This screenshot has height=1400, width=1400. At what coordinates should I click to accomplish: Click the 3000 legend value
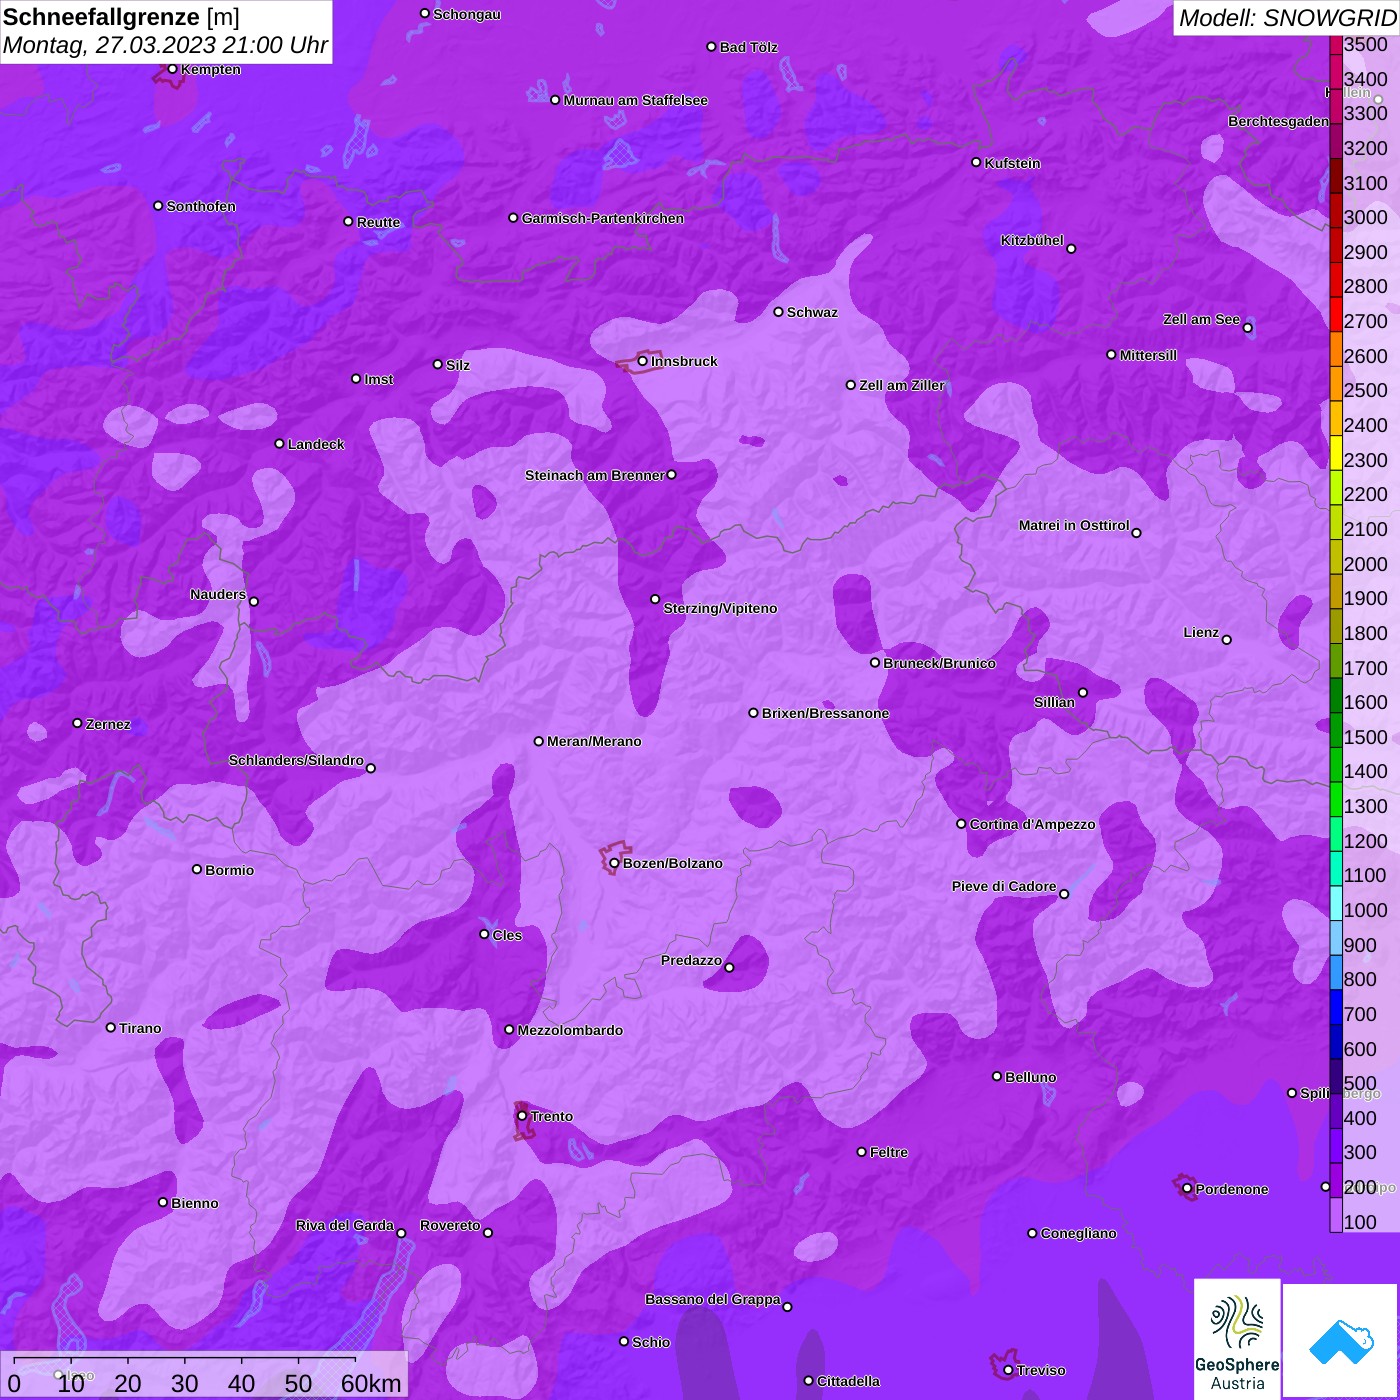[1366, 217]
